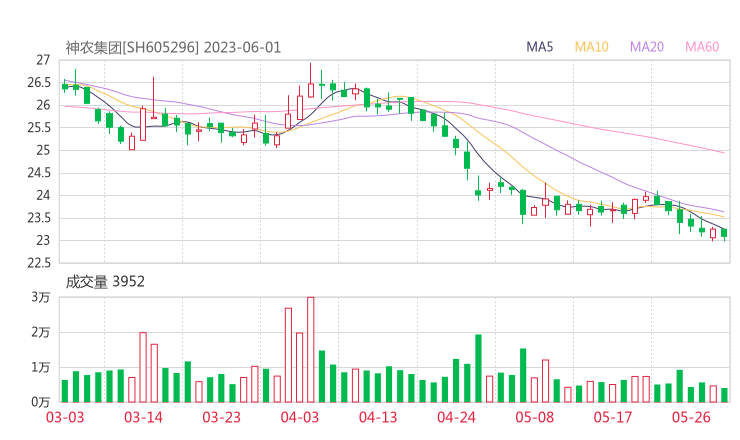Viewport: 740px width, 440px height.
Task: Click the tallest red volume bar near 04-03
Action: [311, 350]
